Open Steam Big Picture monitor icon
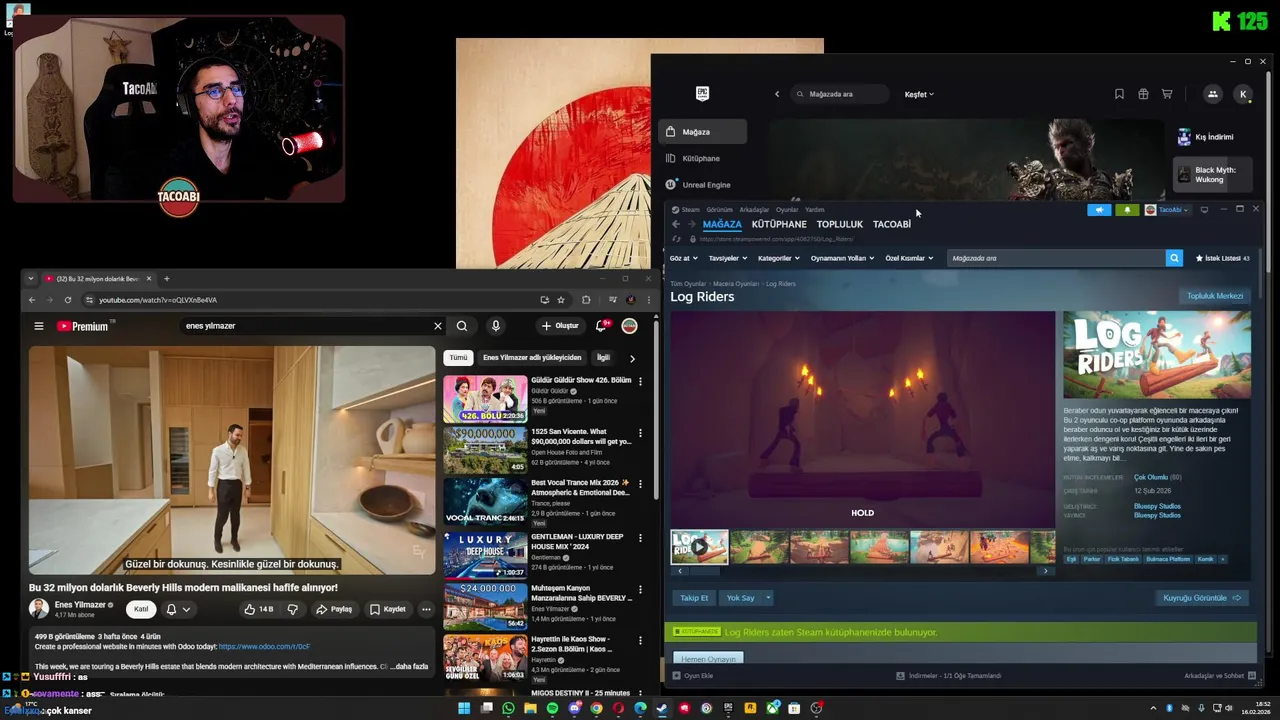Image resolution: width=1280 pixels, height=720 pixels. (x=1204, y=210)
